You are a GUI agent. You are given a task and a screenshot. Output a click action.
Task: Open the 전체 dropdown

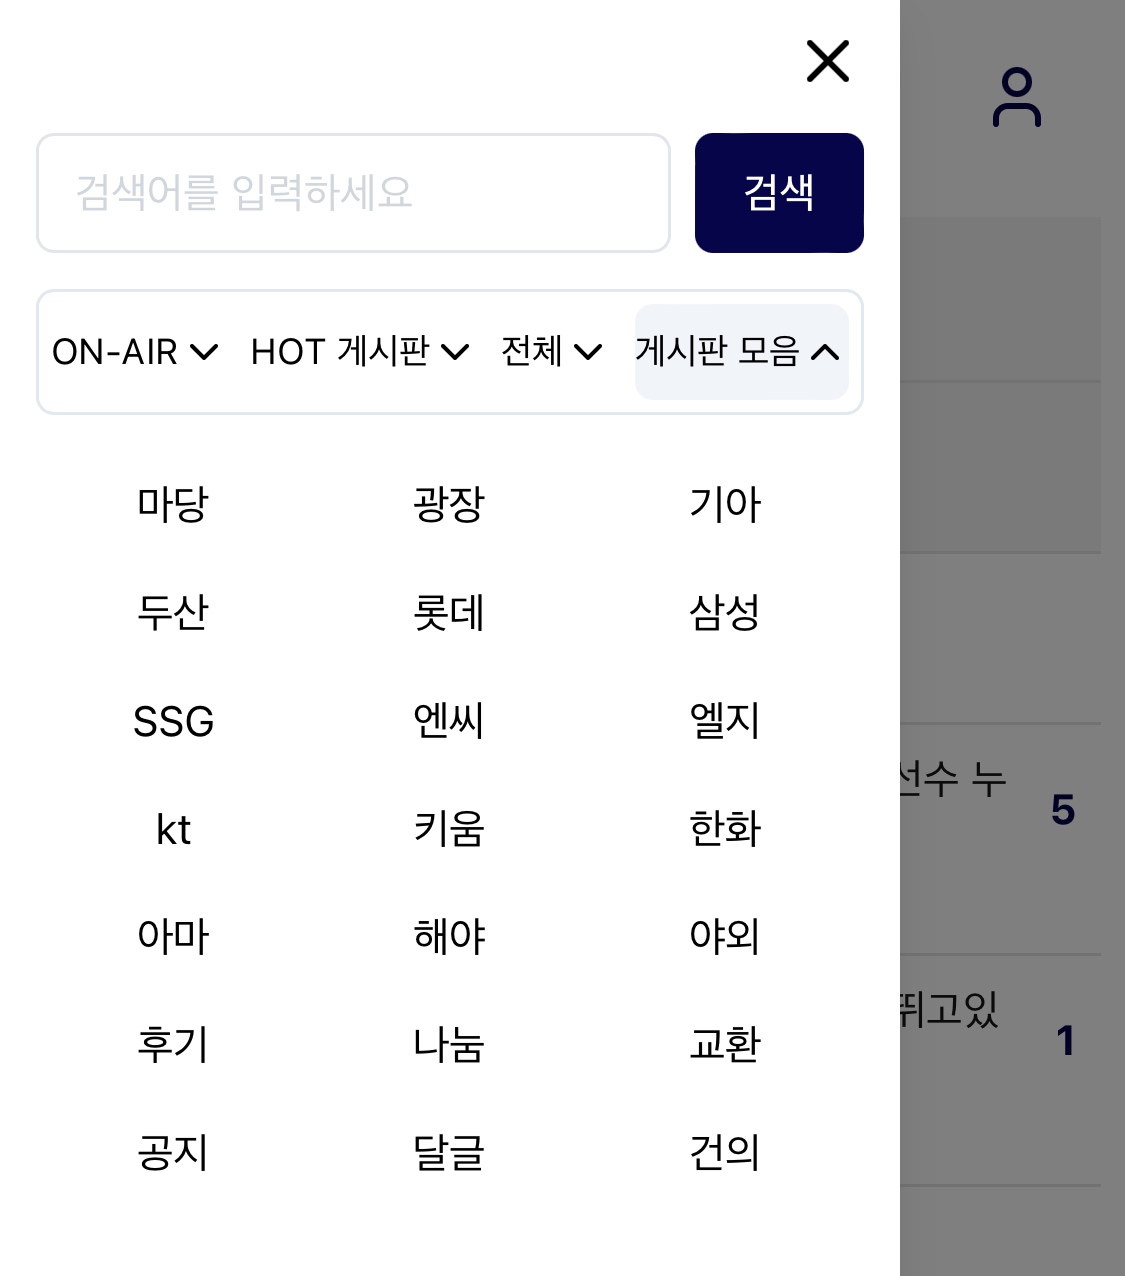tap(551, 352)
